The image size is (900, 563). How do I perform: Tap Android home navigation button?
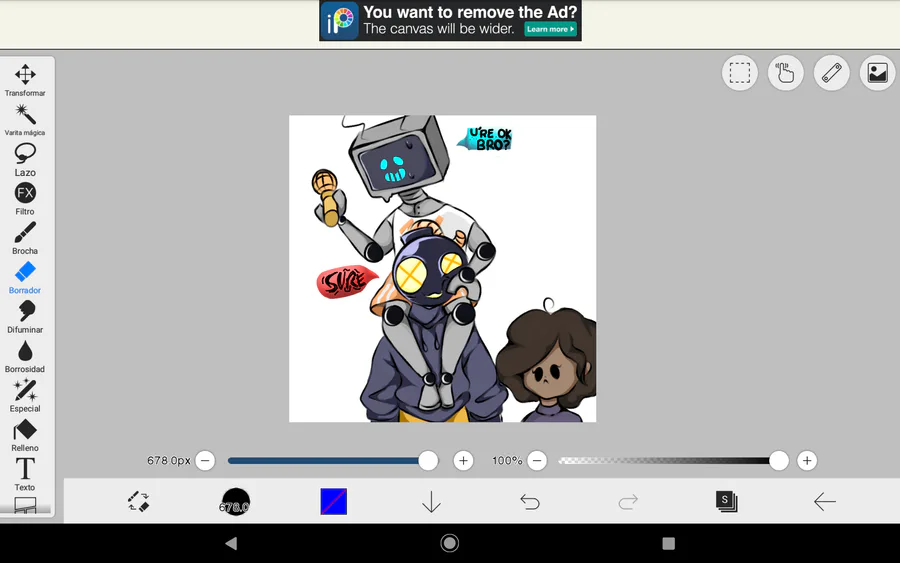pyautogui.click(x=449, y=543)
